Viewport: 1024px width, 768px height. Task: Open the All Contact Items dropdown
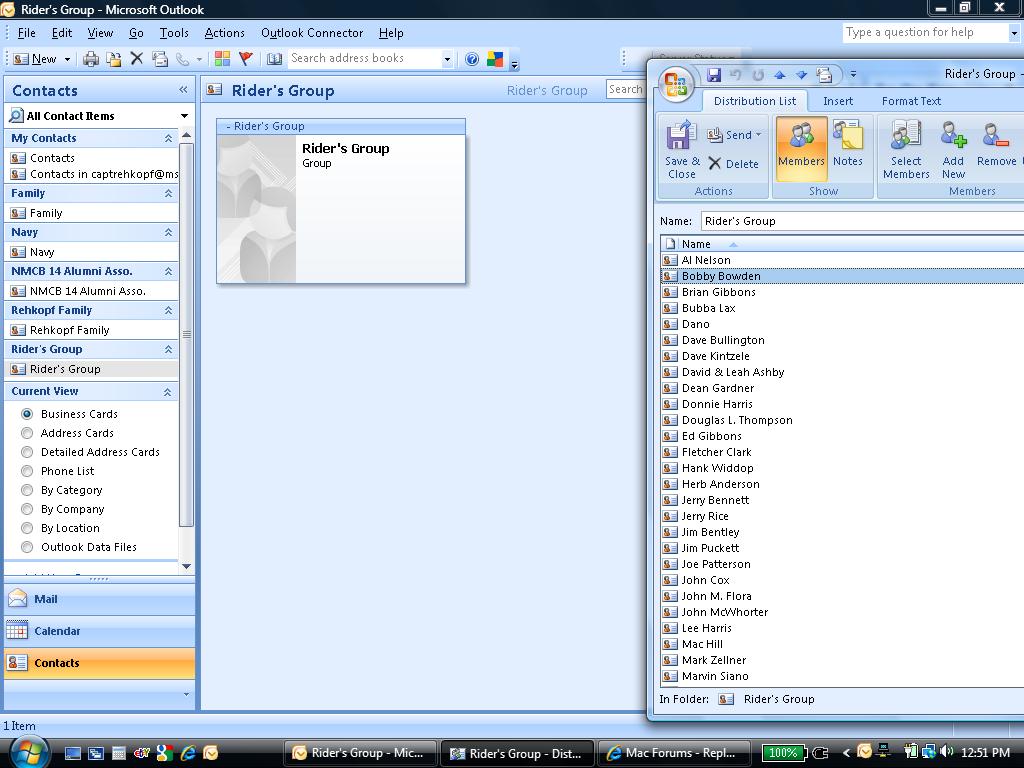[x=184, y=116]
